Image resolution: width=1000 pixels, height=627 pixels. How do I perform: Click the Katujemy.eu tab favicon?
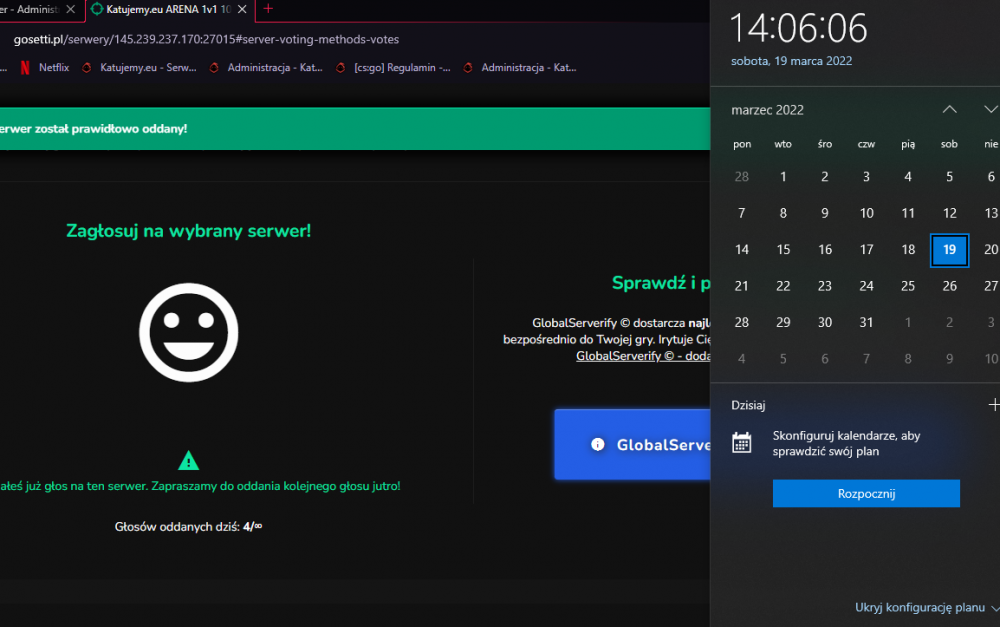point(97,10)
